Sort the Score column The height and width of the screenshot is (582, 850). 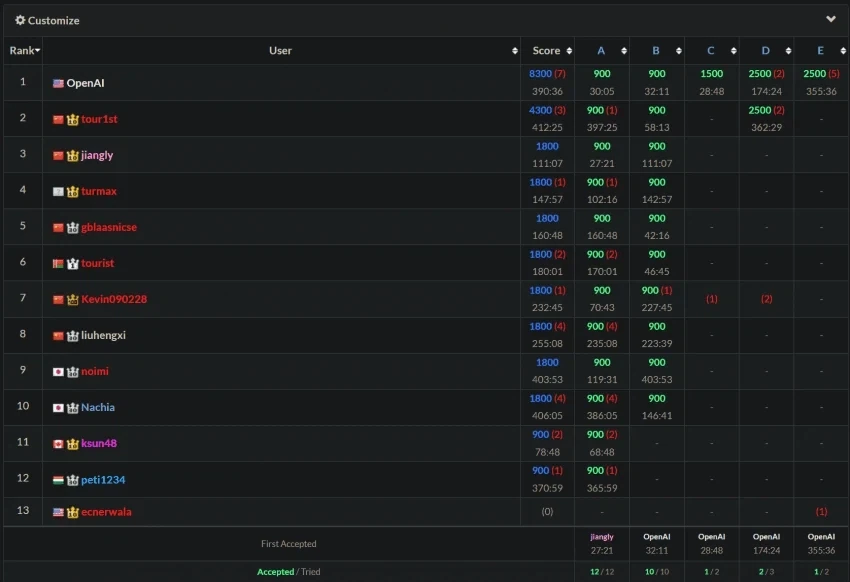pos(569,51)
